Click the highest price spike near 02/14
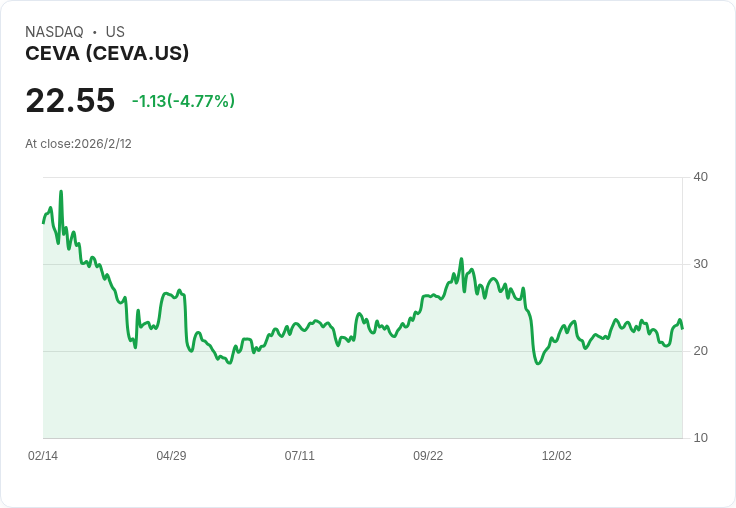 click(61, 191)
